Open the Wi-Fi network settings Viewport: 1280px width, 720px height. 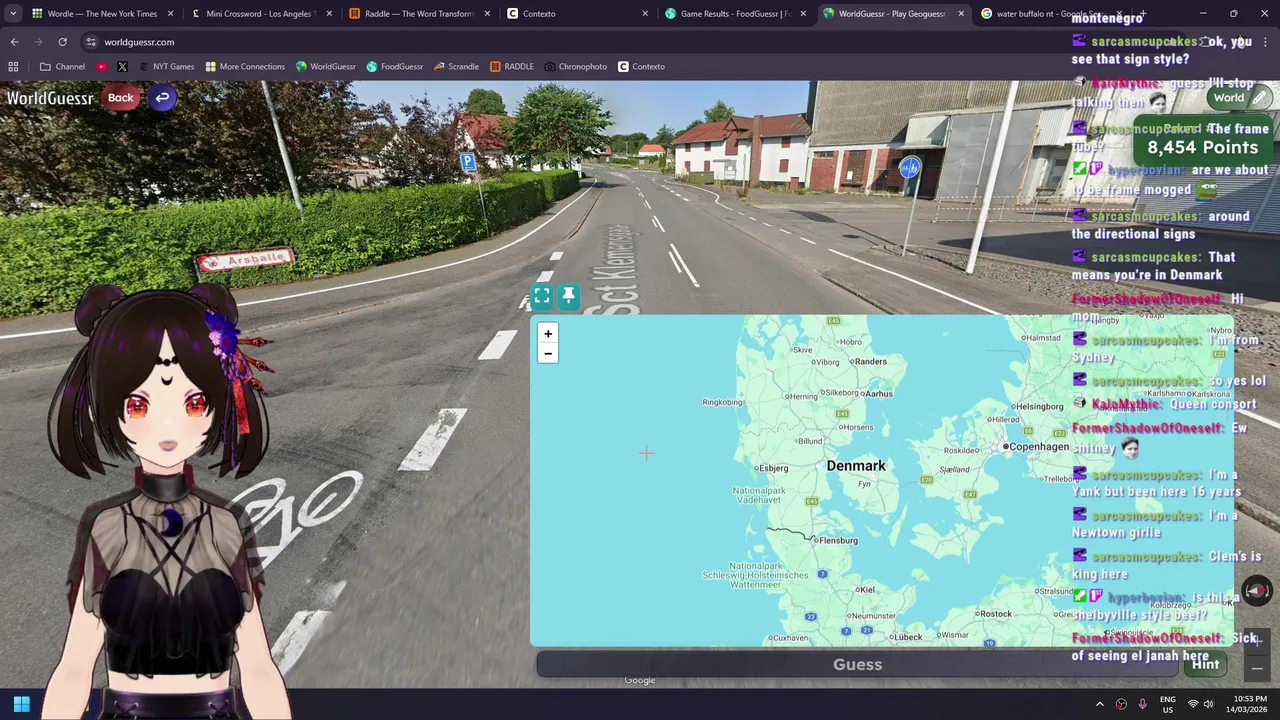1192,704
